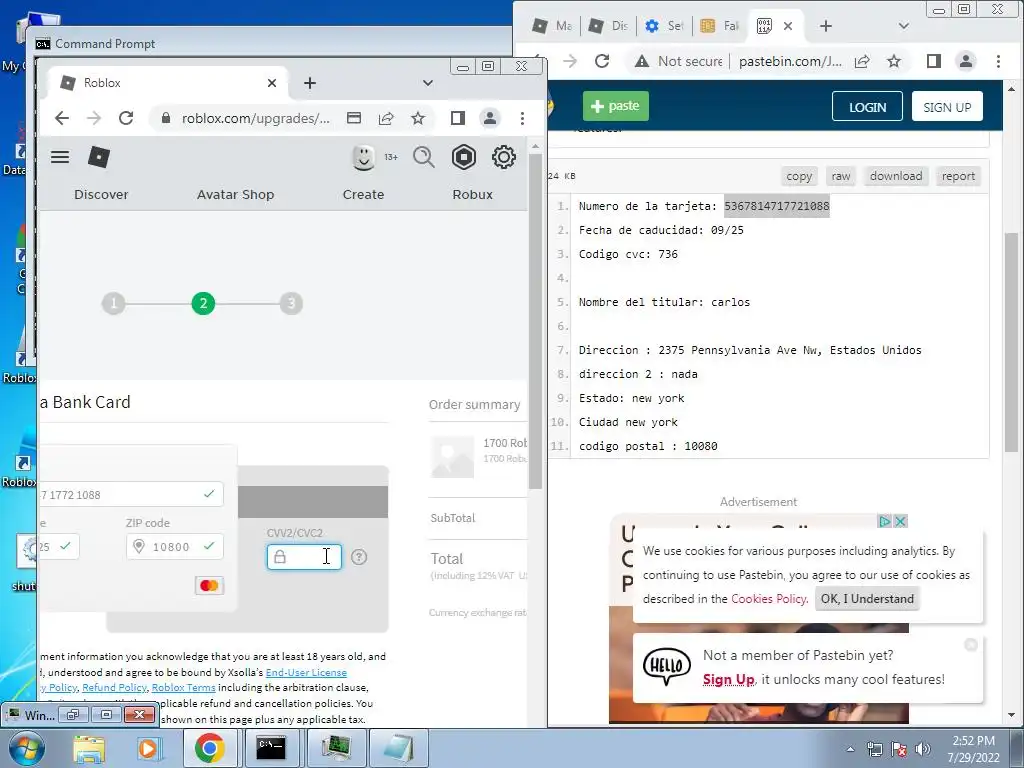Click AdChoices triangle icon on advertisement
Screen dimensions: 1024x768
[x=885, y=521]
